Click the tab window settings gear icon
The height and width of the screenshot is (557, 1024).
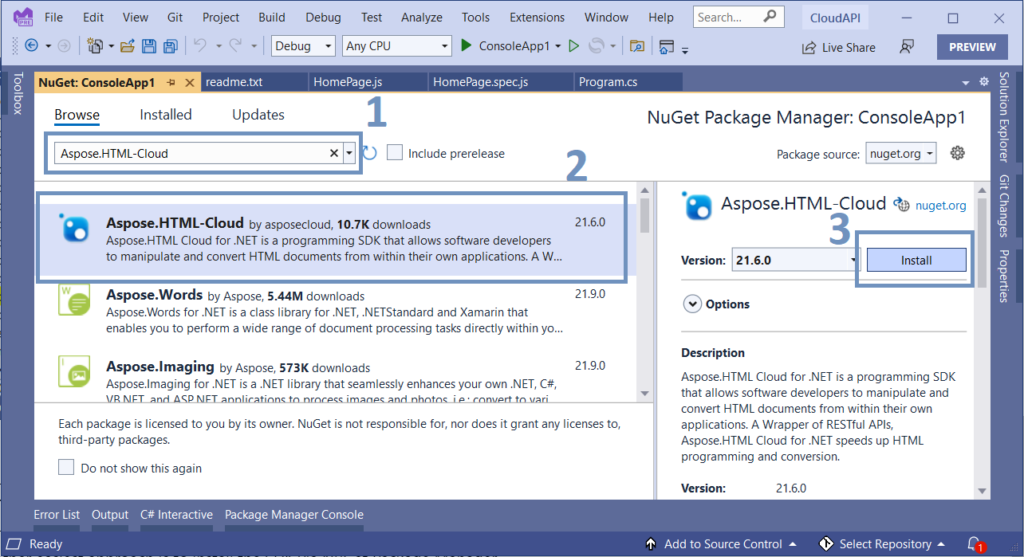click(x=984, y=82)
